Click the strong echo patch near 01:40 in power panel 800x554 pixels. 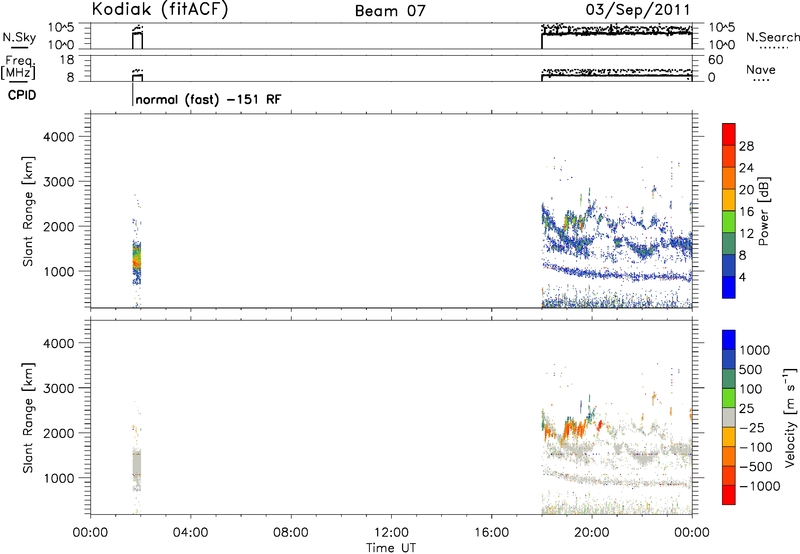click(136, 261)
